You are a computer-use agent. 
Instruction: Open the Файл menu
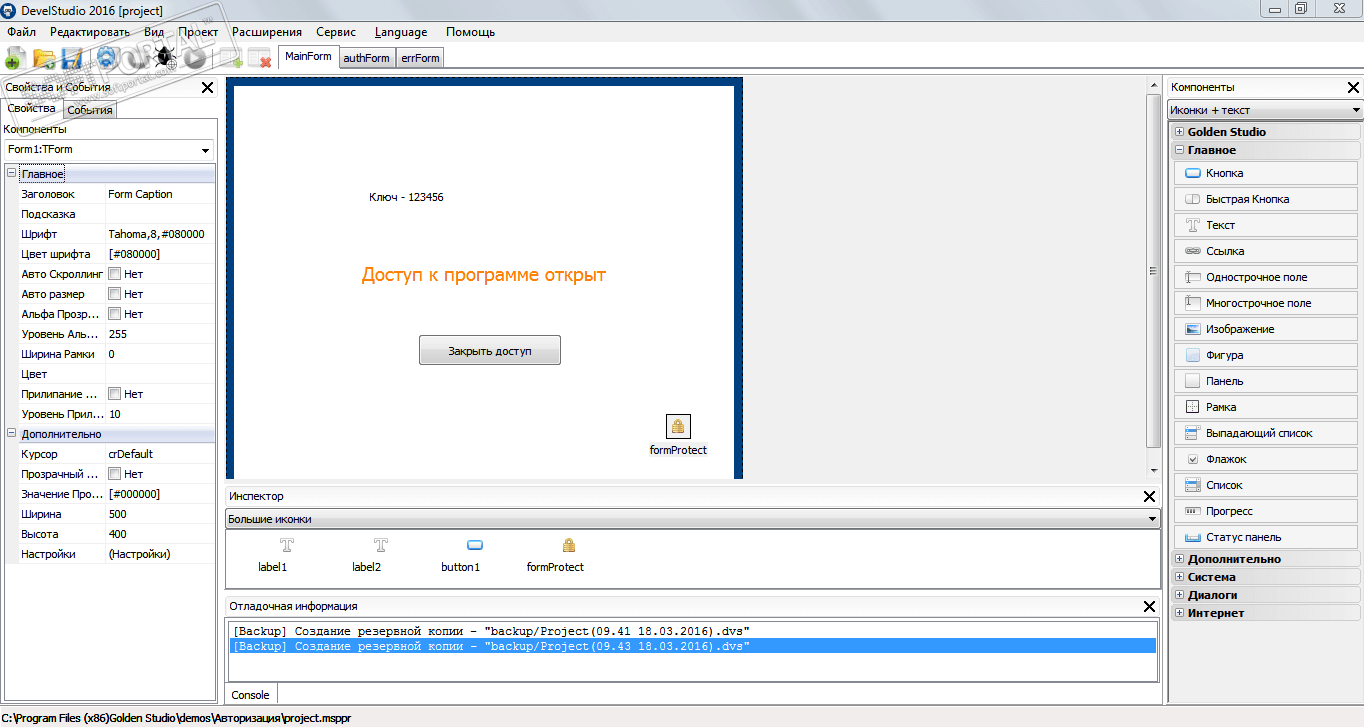click(x=21, y=32)
